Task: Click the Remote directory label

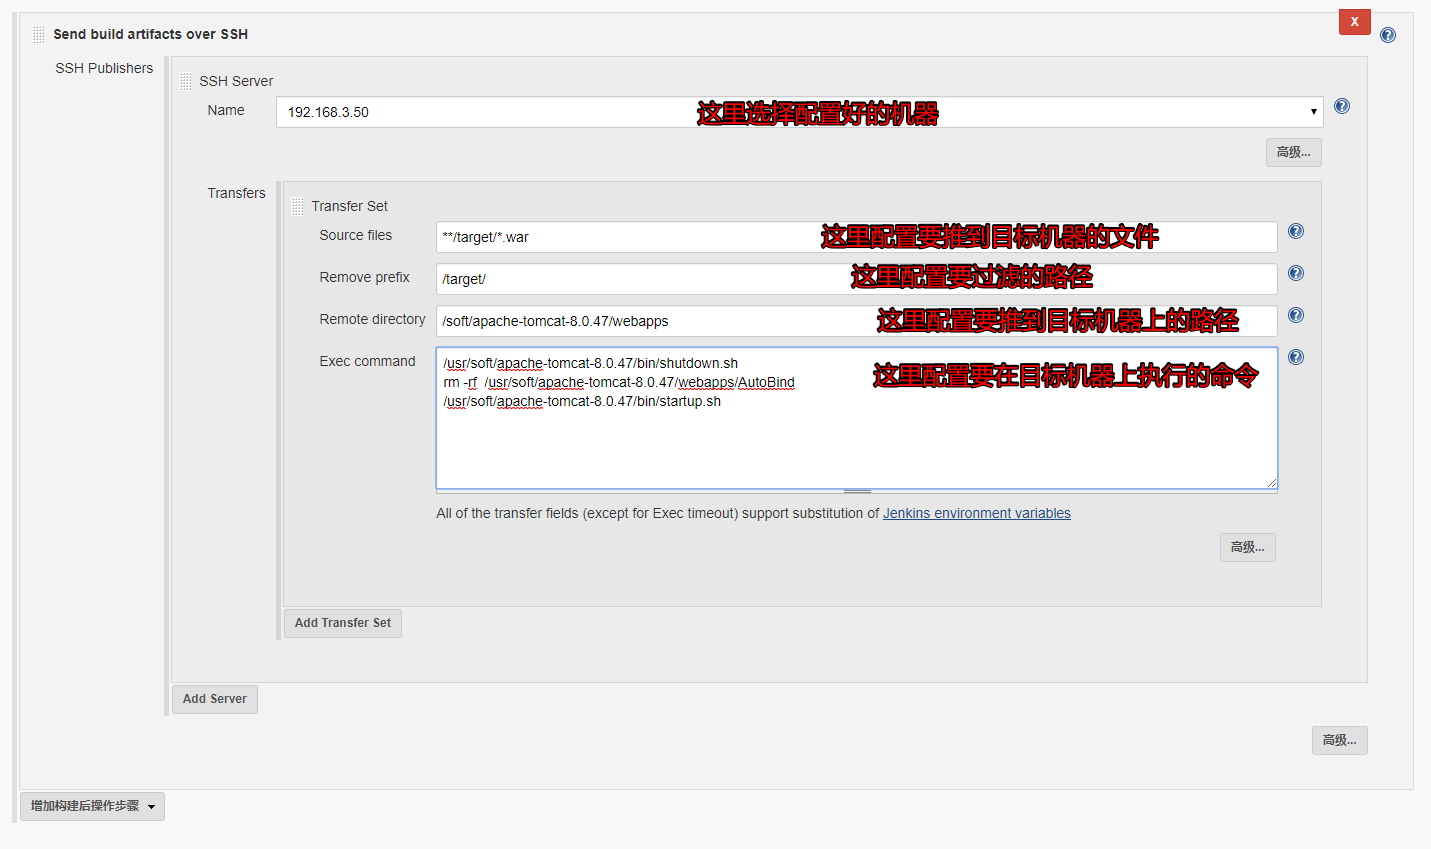Action: 372,319
